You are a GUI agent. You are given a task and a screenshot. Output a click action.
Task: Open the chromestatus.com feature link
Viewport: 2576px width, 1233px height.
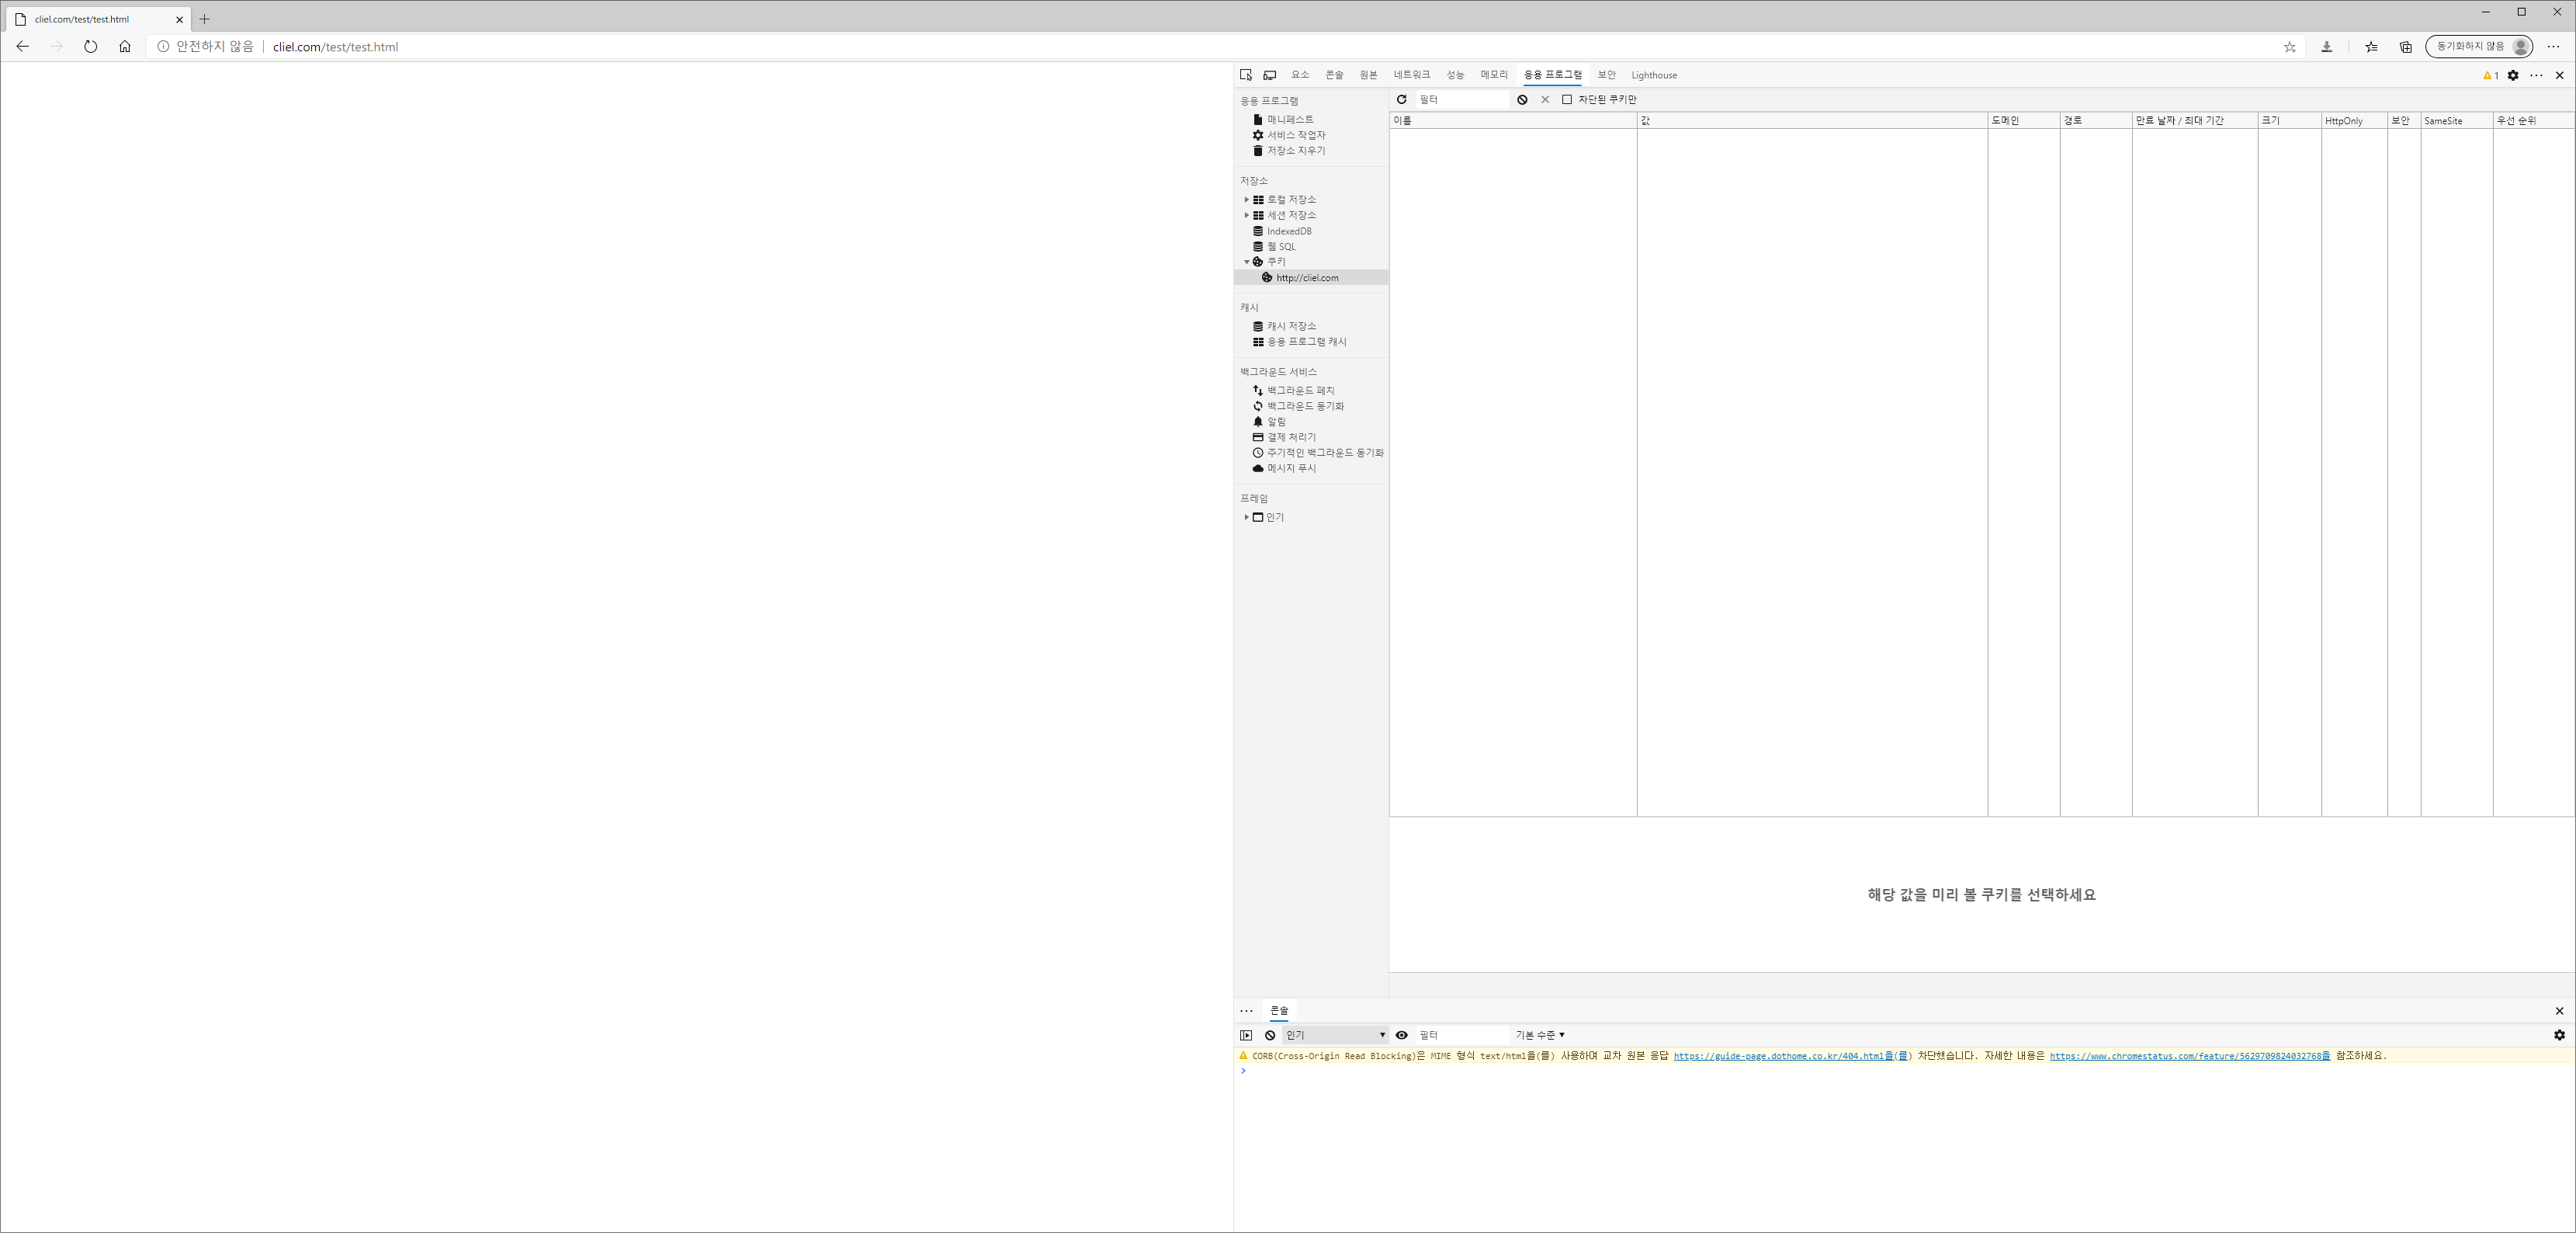[x=2189, y=1056]
